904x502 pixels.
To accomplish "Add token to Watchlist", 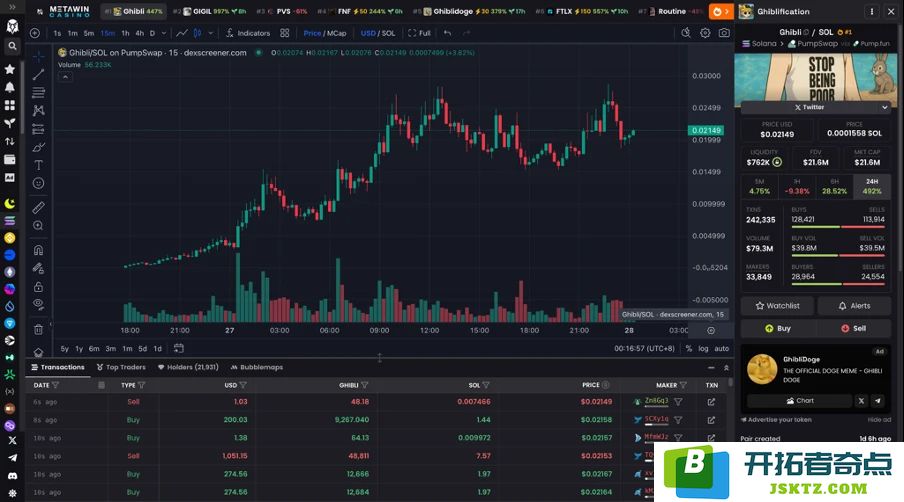I will [x=778, y=306].
